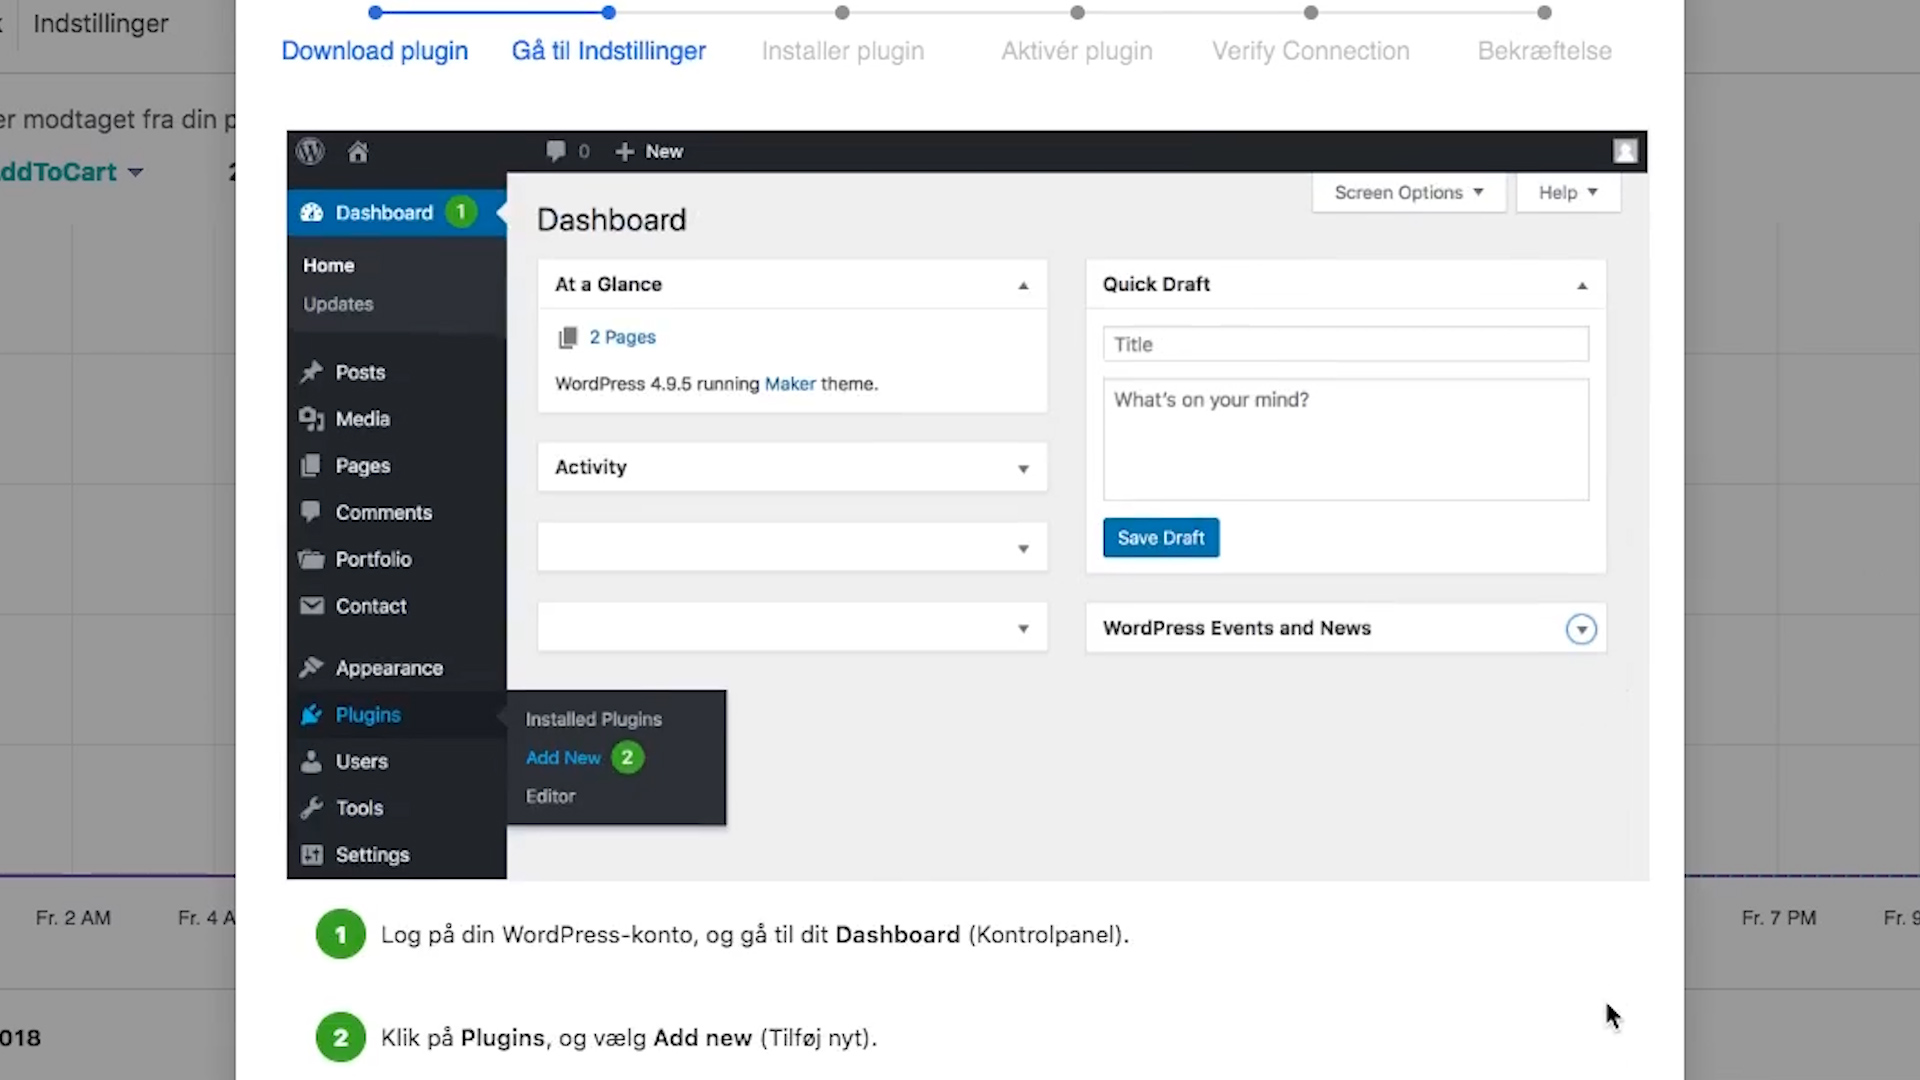Click the Quick Draft Title field
The height and width of the screenshot is (1080, 1920).
coord(1345,345)
